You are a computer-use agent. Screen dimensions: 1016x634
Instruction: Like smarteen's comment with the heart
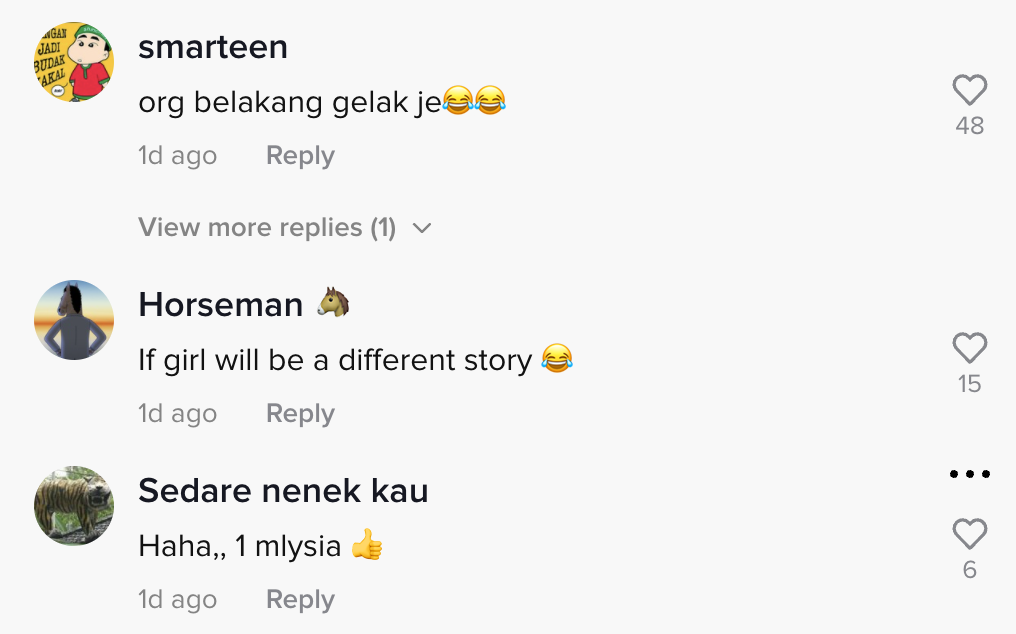(969, 91)
